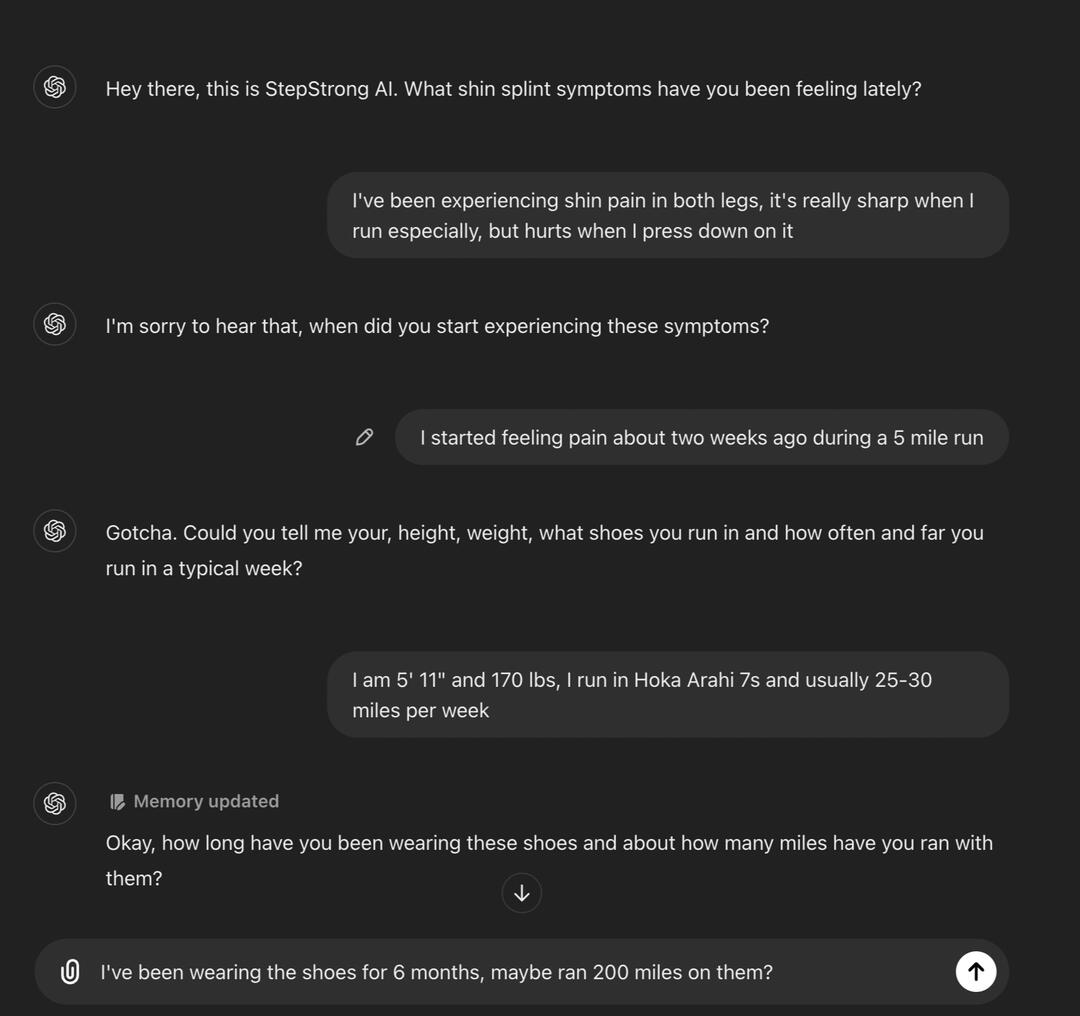Click the StepStrong AI greeting message text
Image resolution: width=1080 pixels, height=1016 pixels.
tap(513, 89)
